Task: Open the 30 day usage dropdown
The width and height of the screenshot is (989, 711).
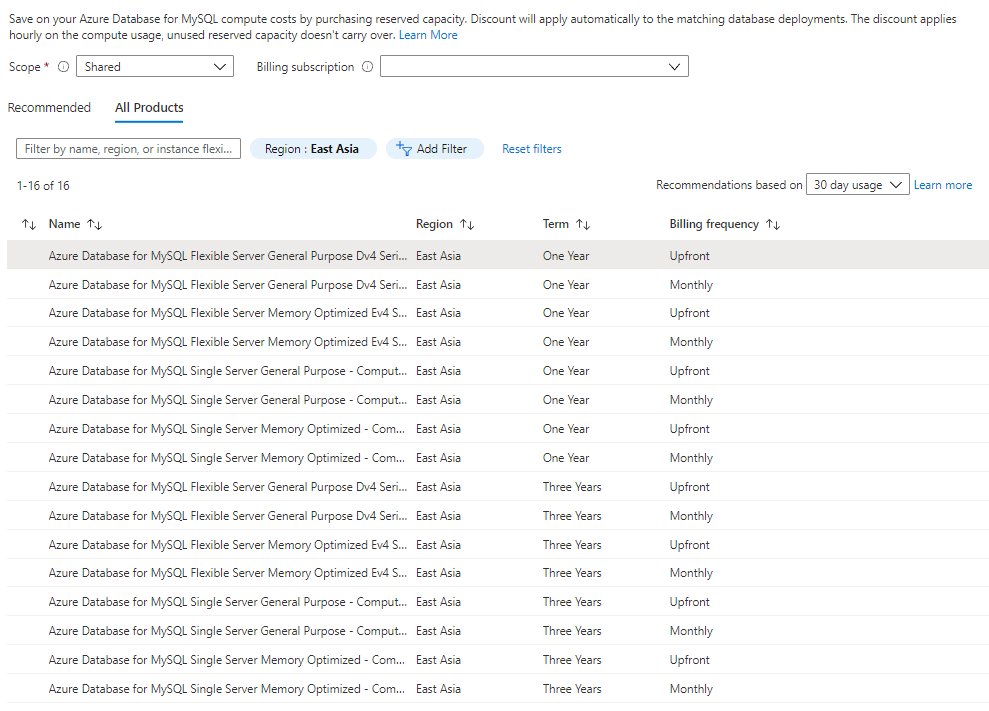Action: [x=857, y=184]
